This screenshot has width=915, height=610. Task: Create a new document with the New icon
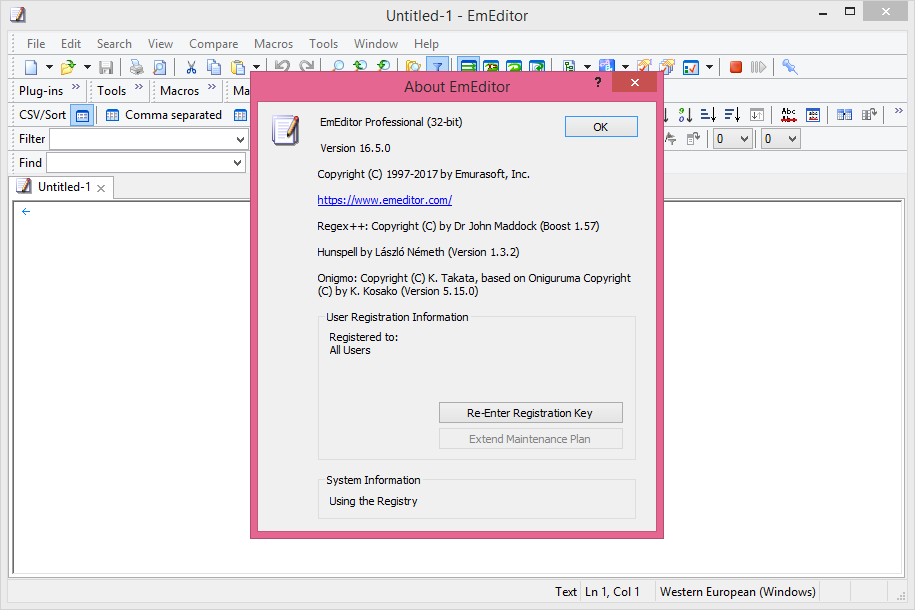coord(31,68)
